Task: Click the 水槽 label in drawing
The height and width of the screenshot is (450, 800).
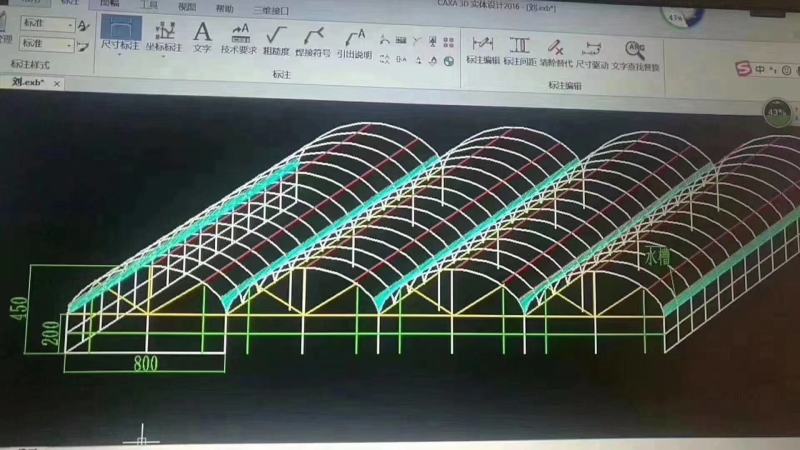Action: (x=657, y=257)
